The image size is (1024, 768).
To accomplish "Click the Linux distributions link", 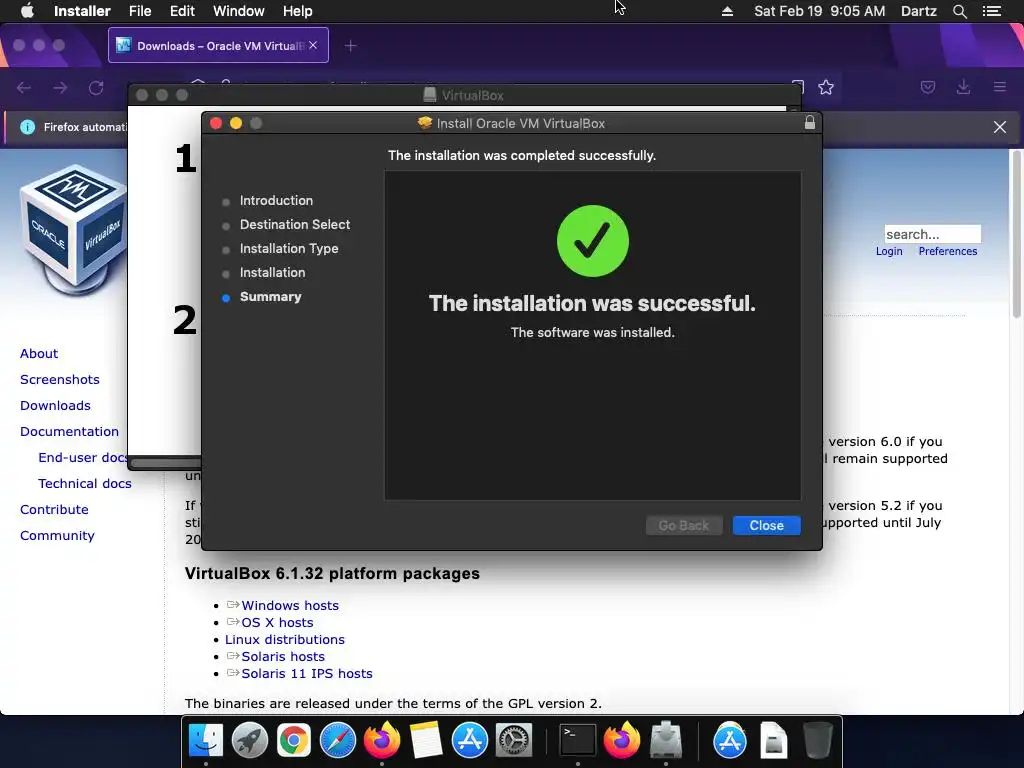I will pos(285,639).
